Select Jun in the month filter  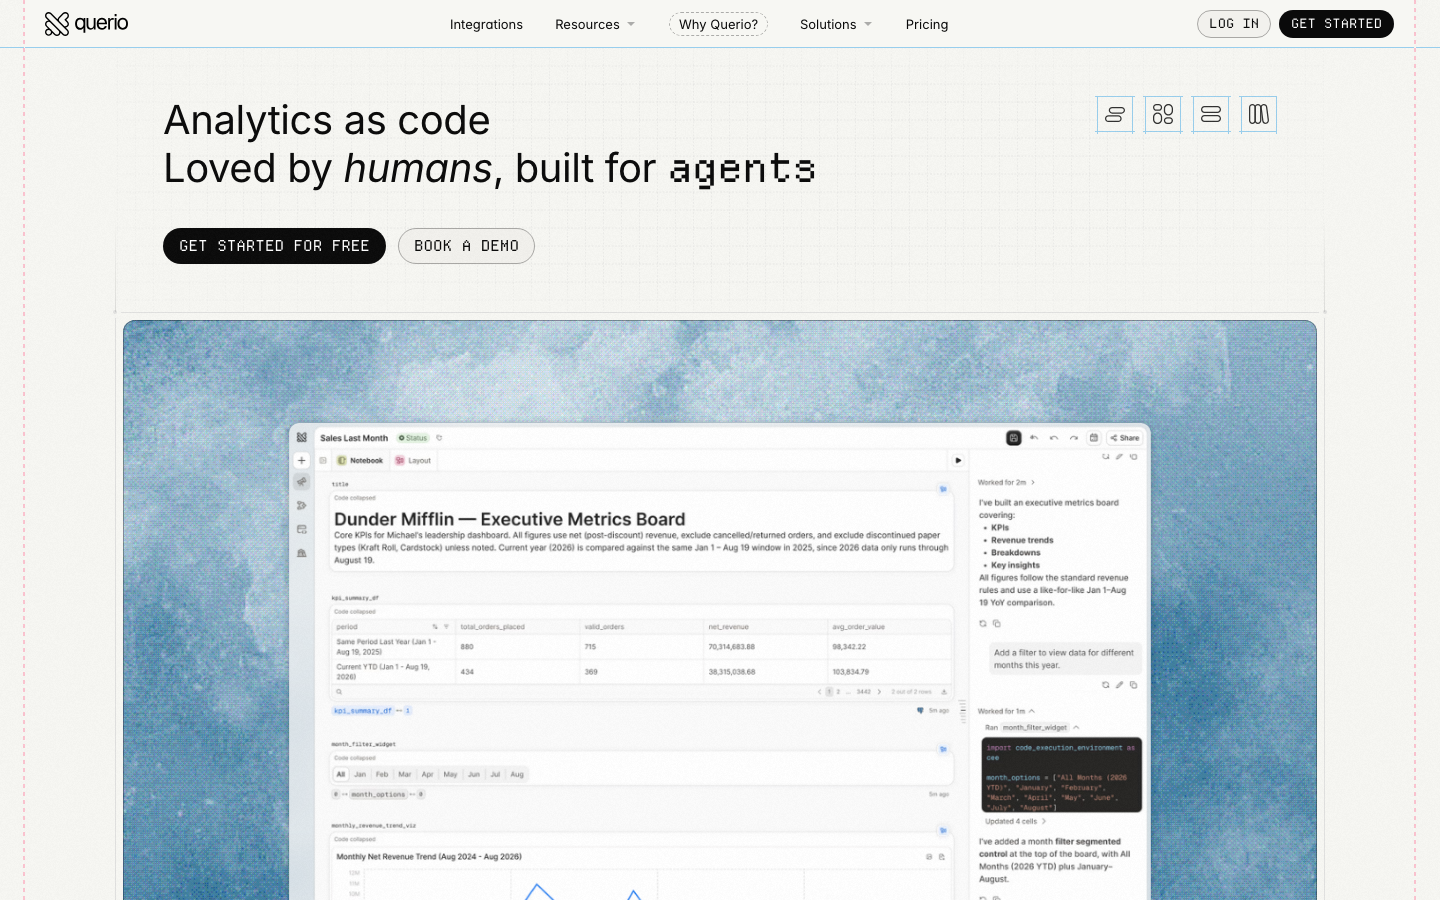coord(474,774)
